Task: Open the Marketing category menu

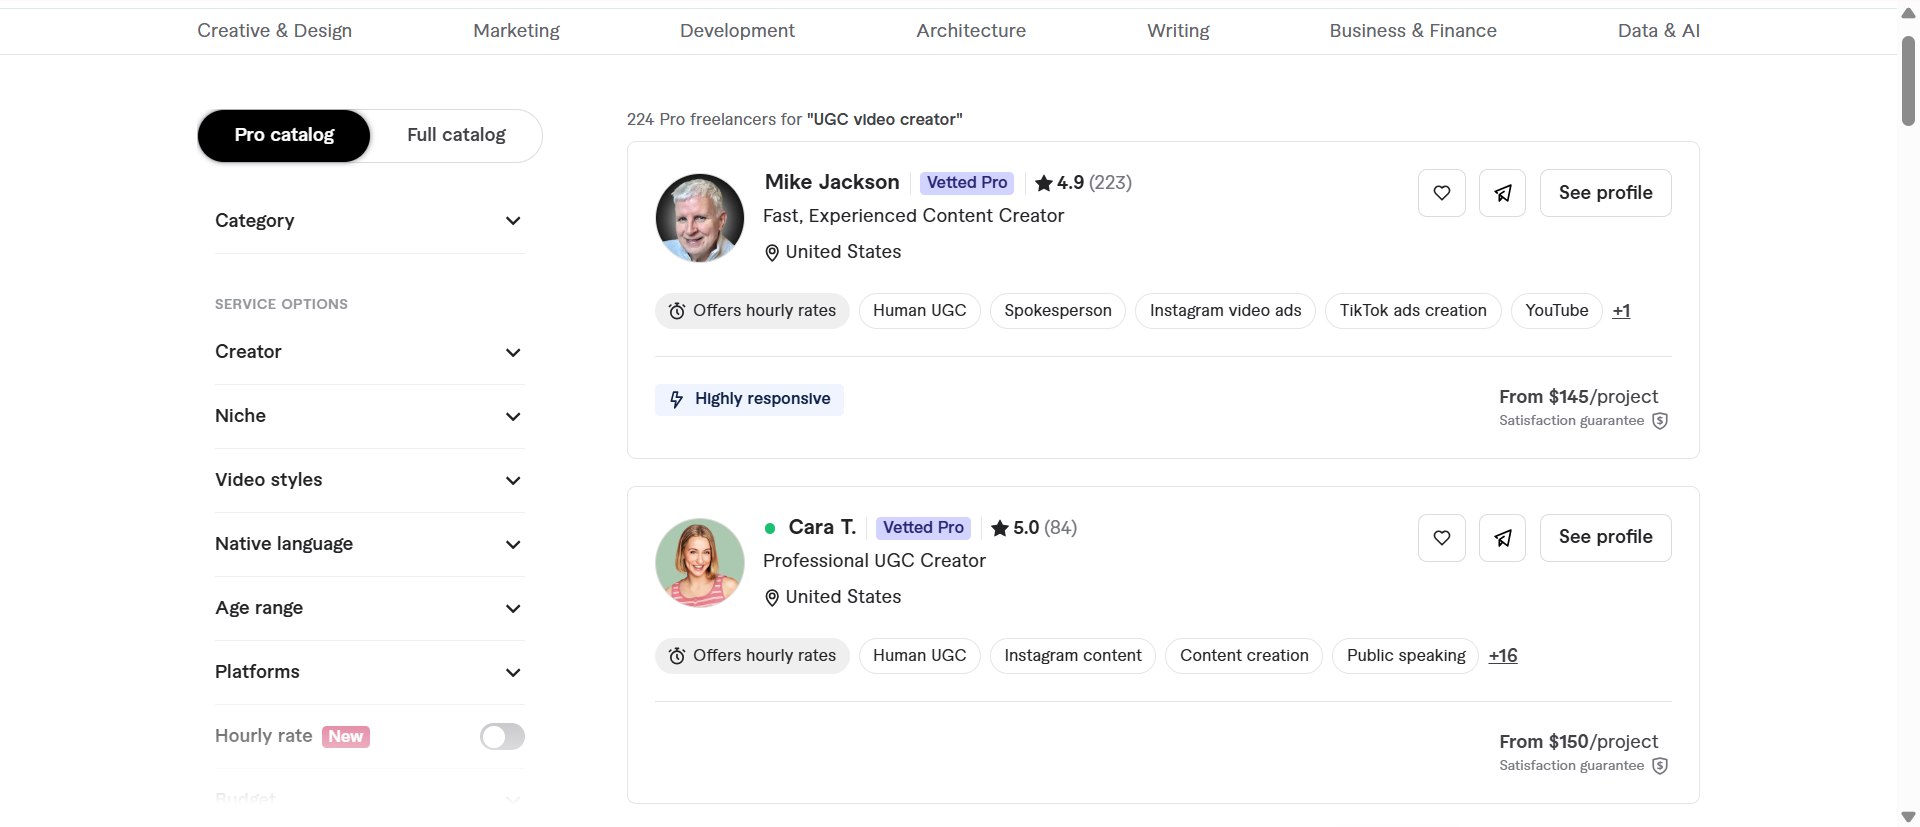Action: (516, 31)
